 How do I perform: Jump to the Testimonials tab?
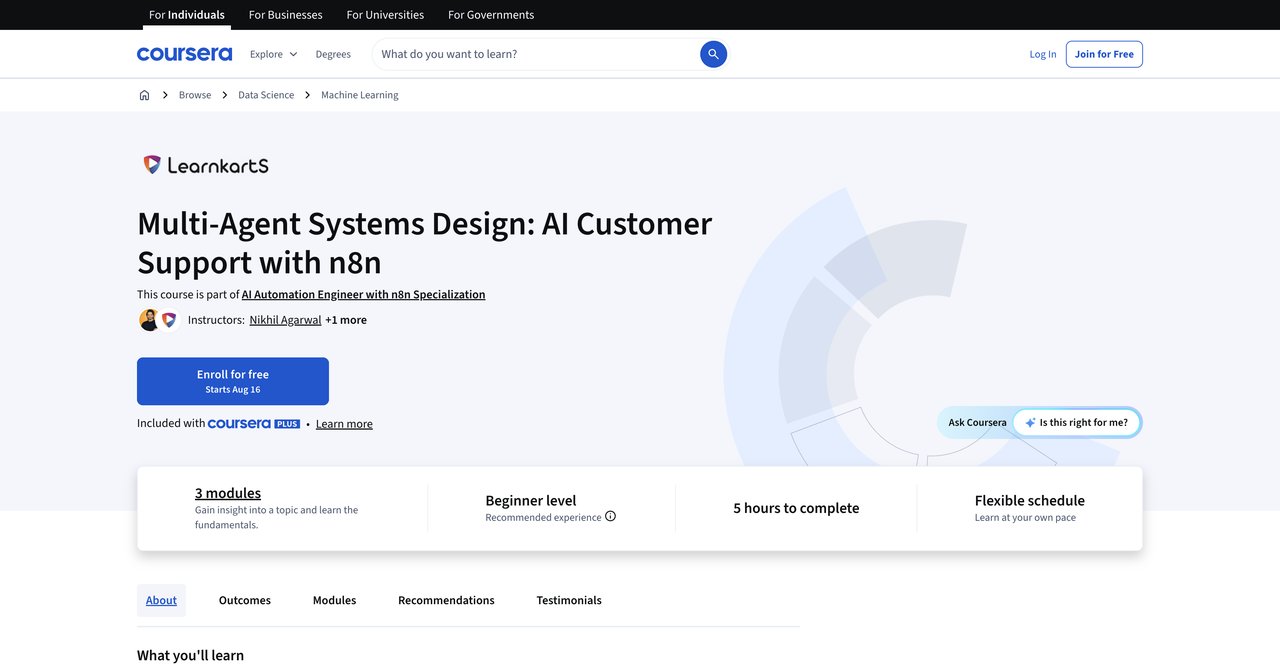(x=569, y=600)
